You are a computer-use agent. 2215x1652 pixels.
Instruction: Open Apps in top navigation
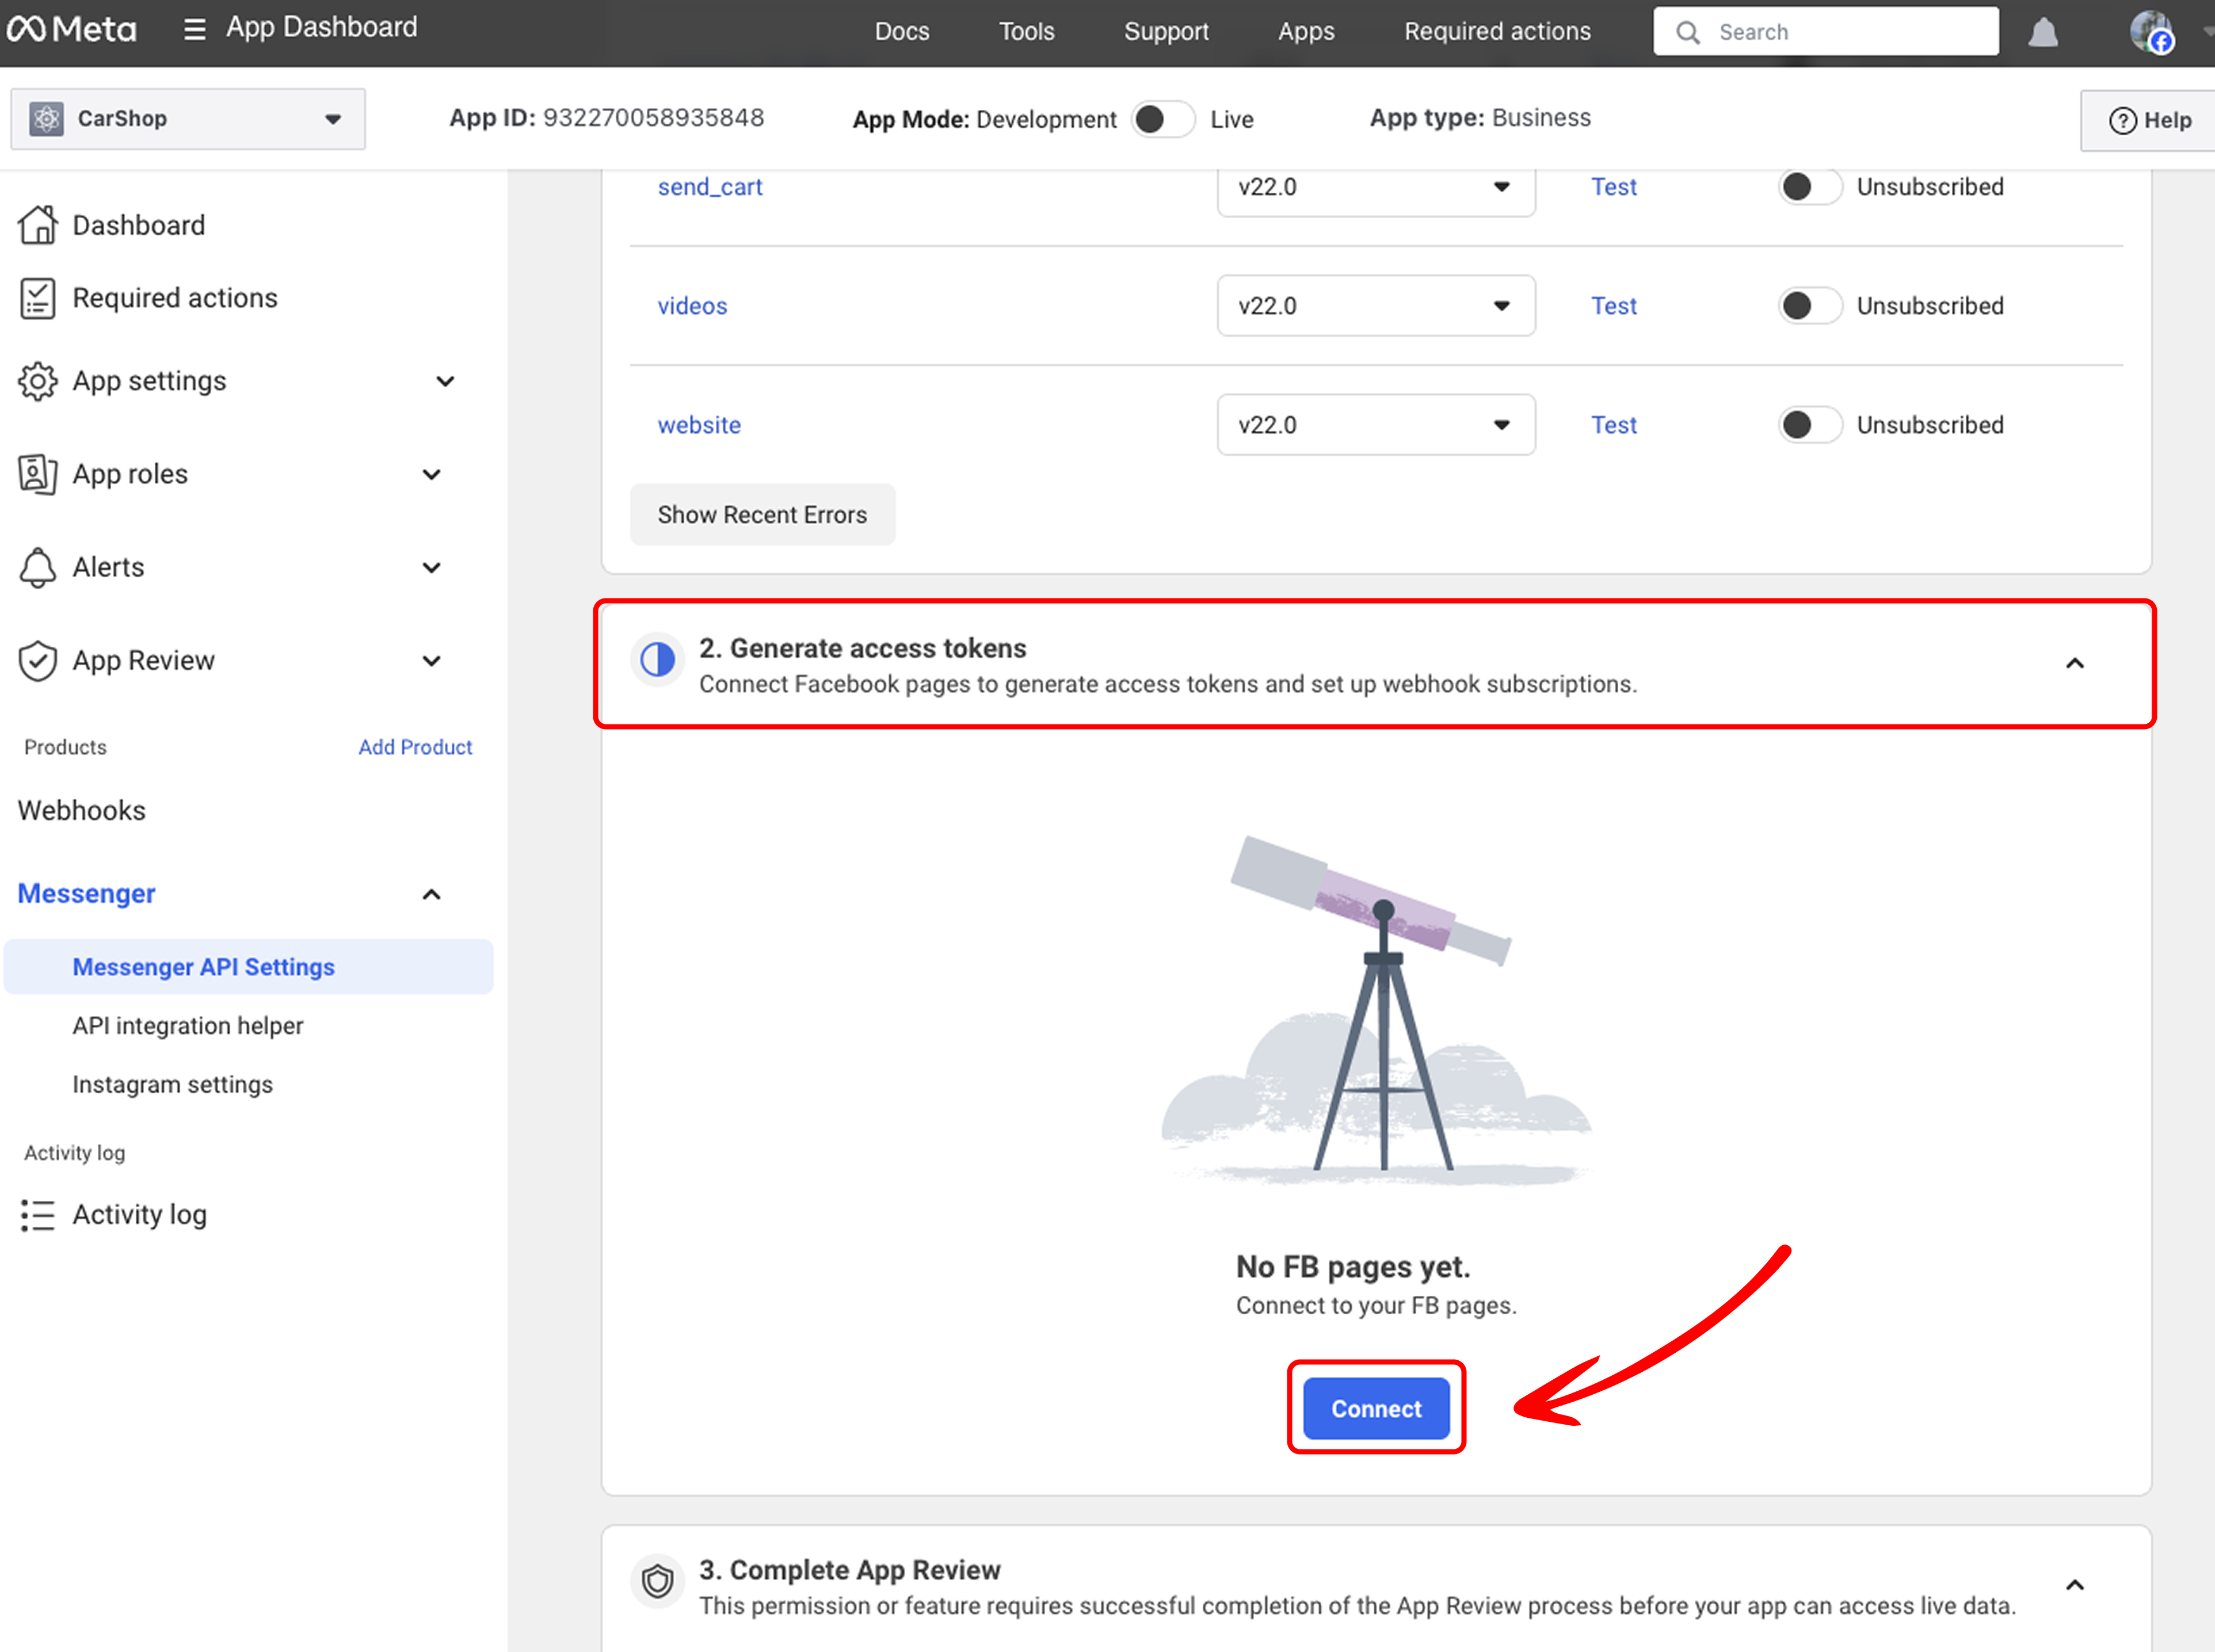pos(1306,32)
